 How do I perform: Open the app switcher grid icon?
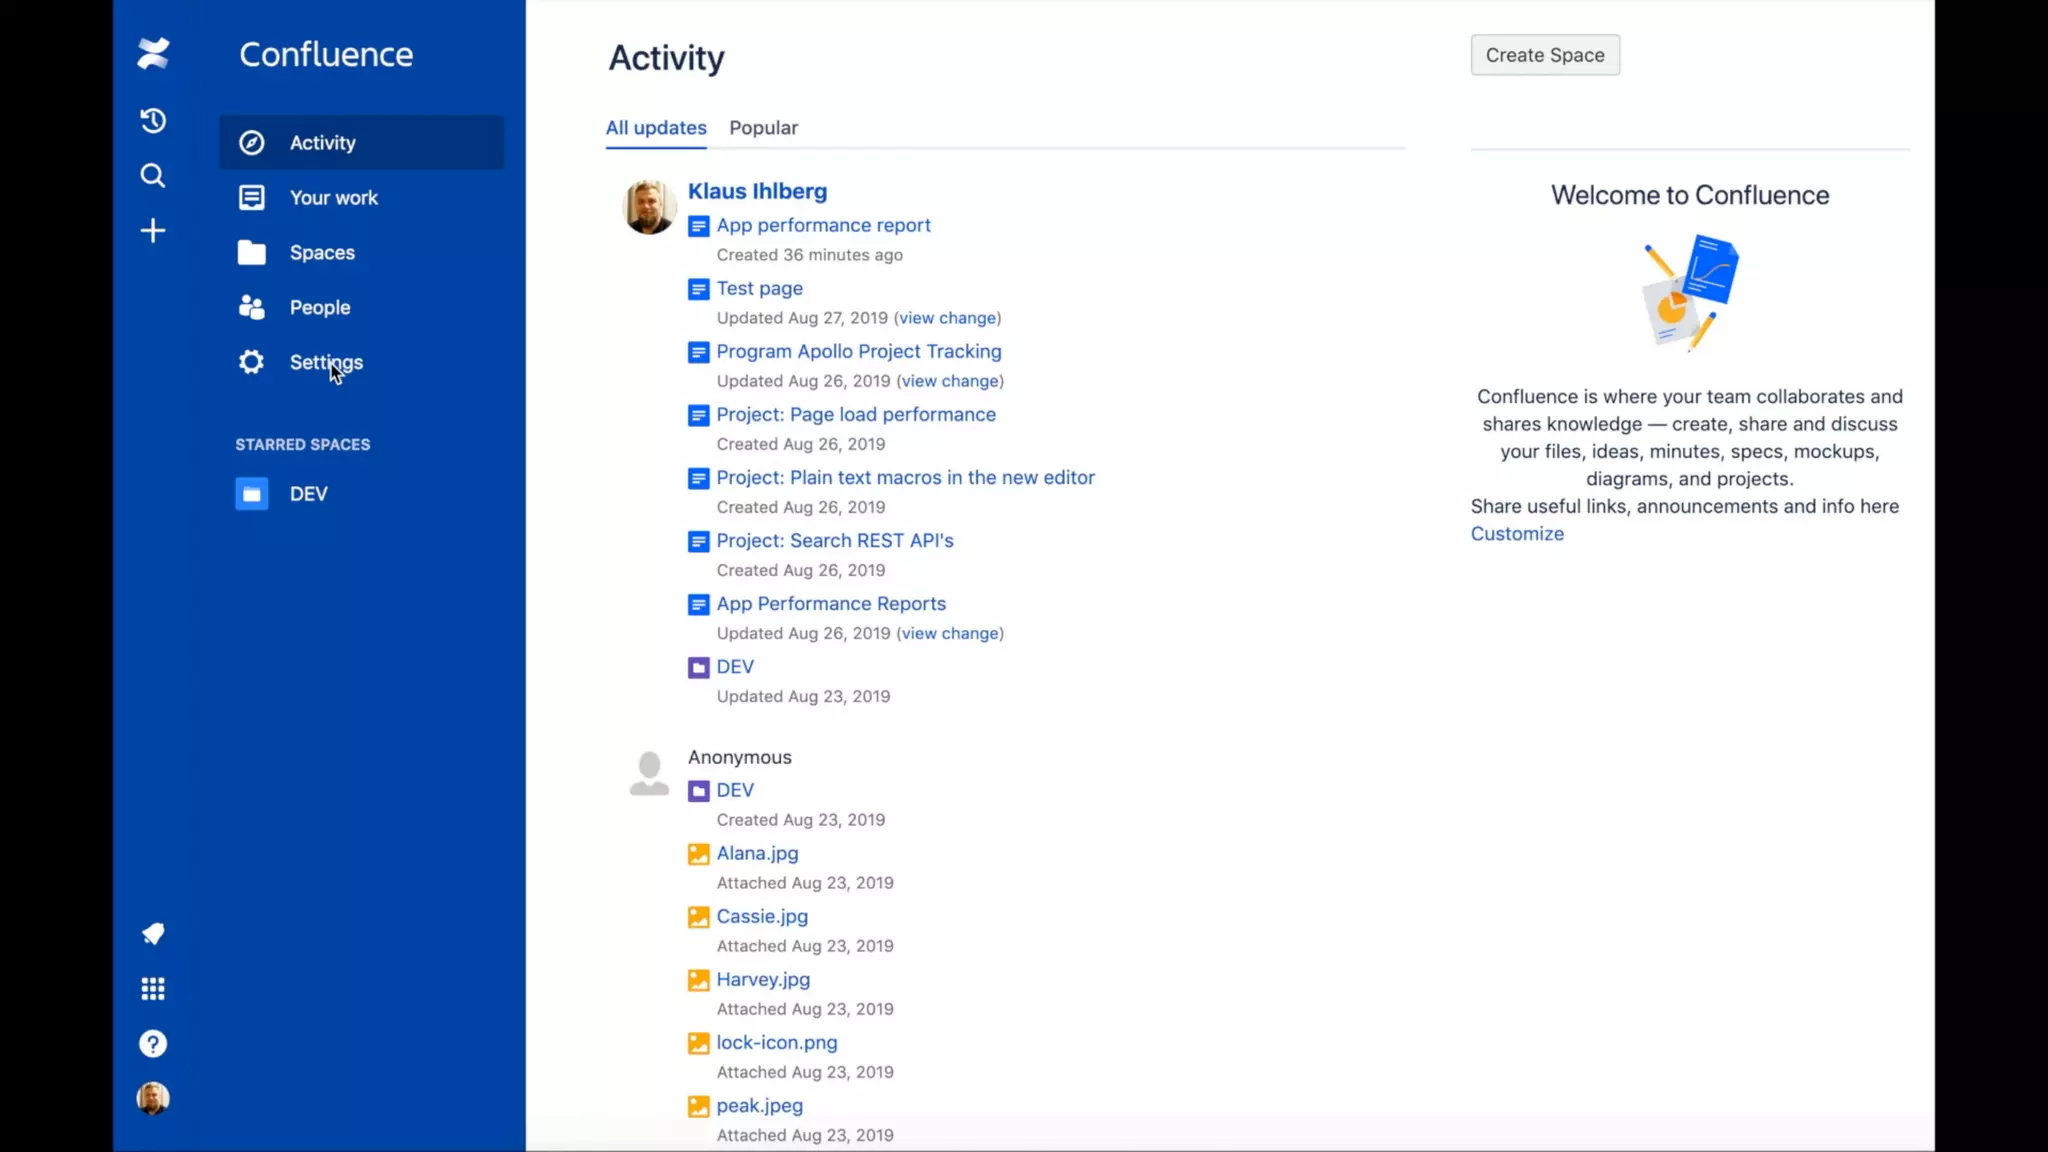(x=153, y=989)
